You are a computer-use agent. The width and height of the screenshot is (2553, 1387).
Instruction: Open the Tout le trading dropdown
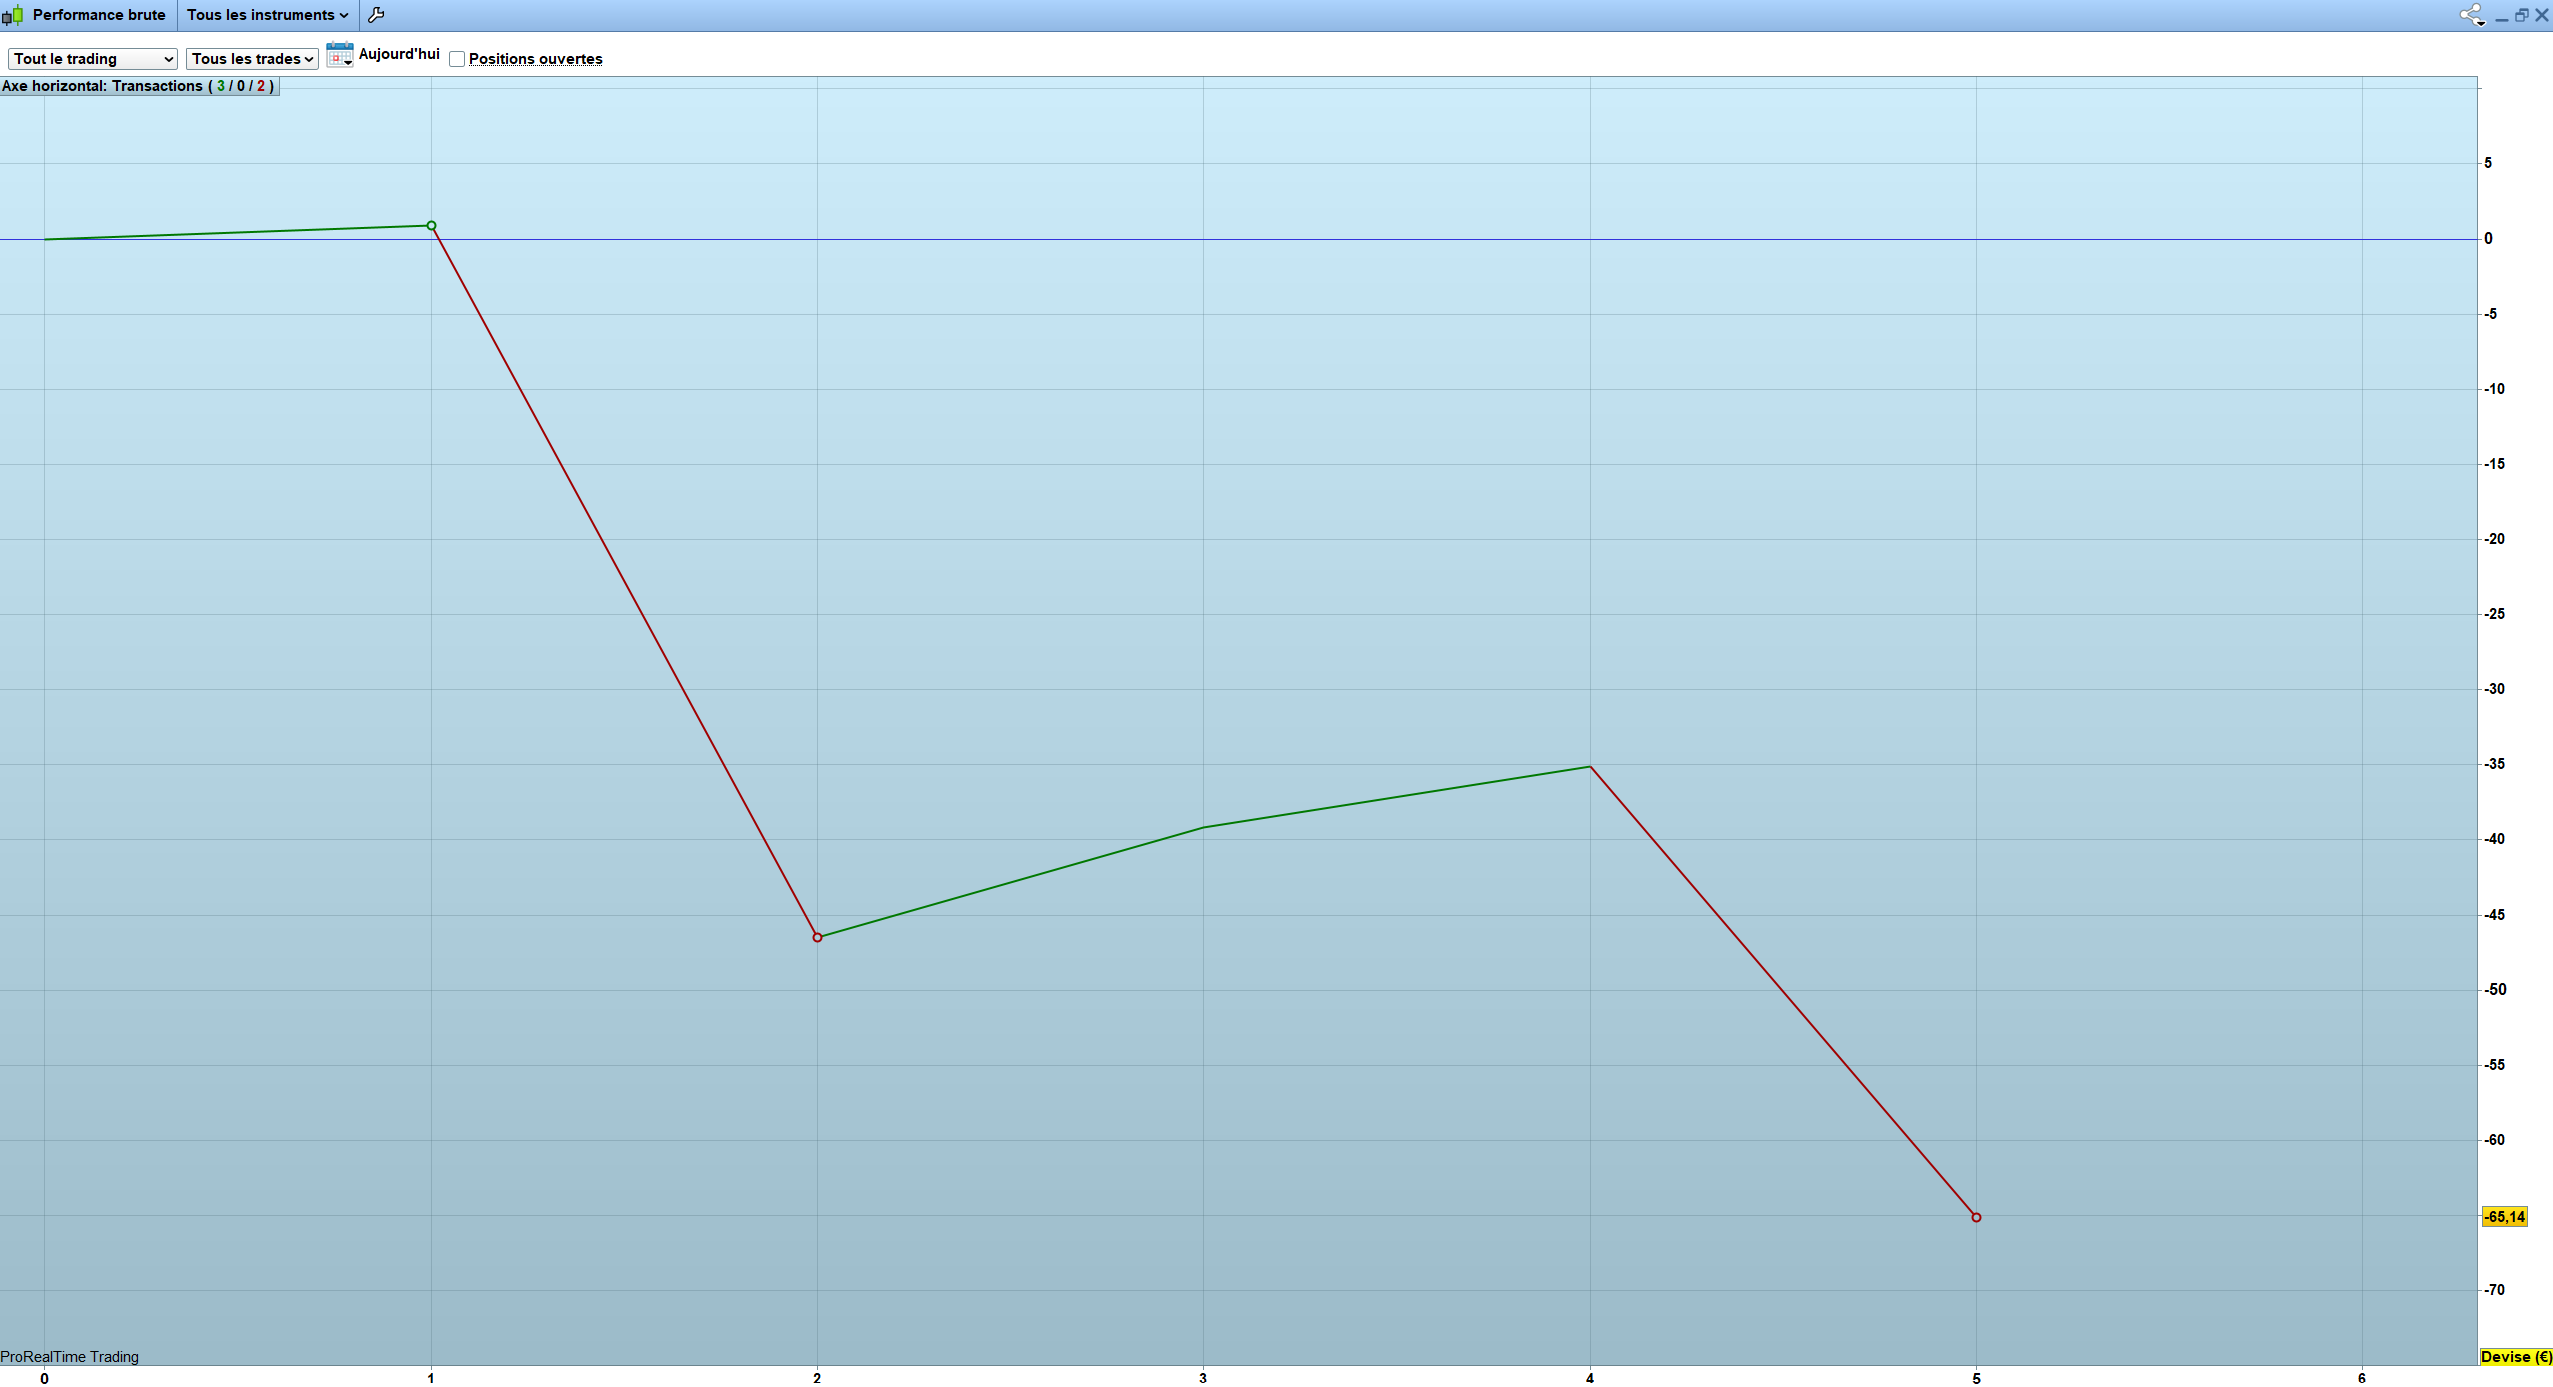pyautogui.click(x=93, y=59)
